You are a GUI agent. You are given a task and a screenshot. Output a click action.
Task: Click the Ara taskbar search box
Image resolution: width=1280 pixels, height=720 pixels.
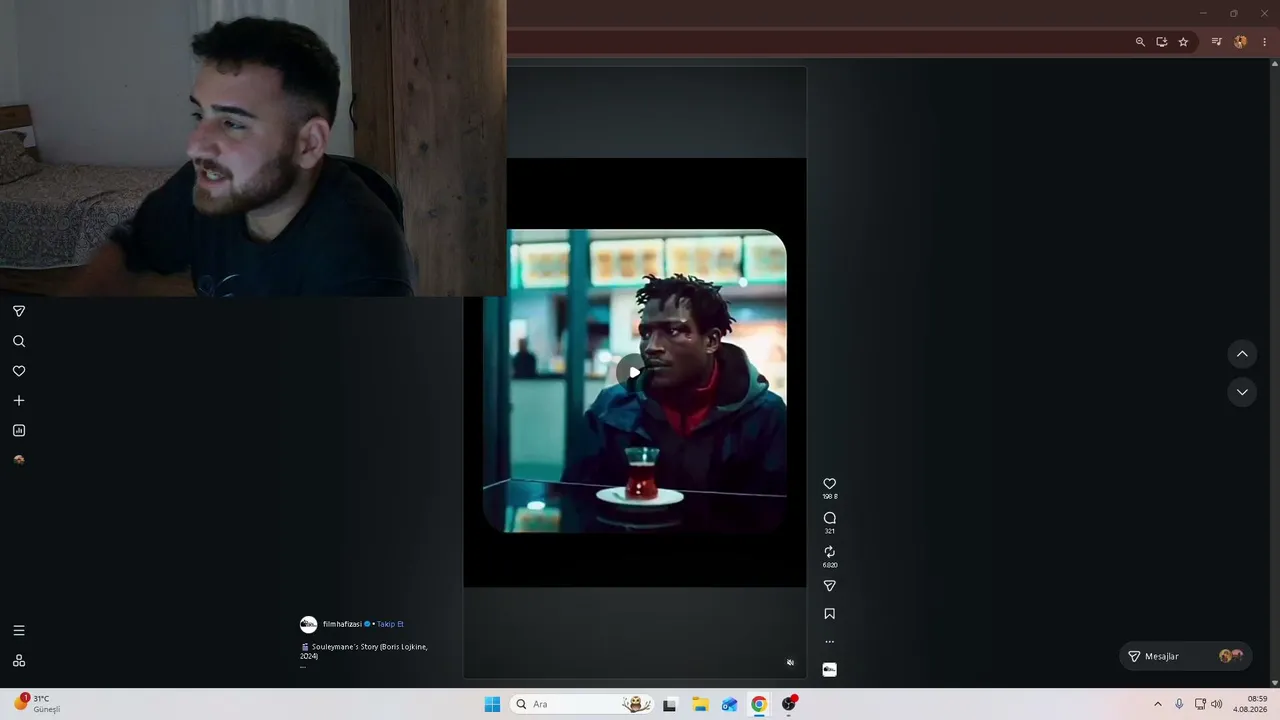(583, 704)
